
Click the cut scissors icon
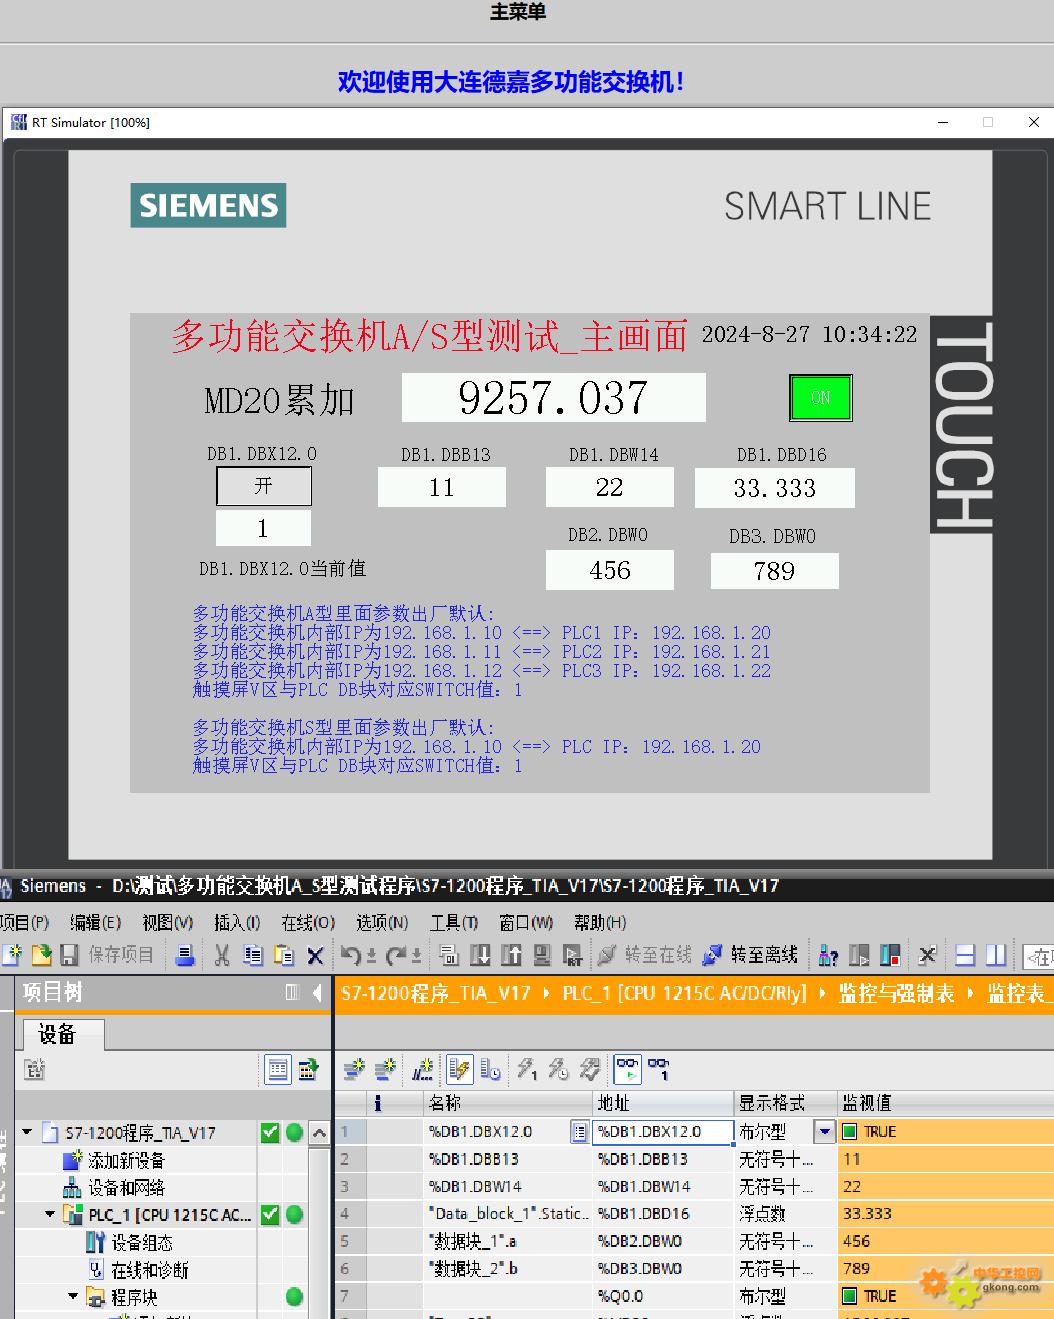pos(222,955)
